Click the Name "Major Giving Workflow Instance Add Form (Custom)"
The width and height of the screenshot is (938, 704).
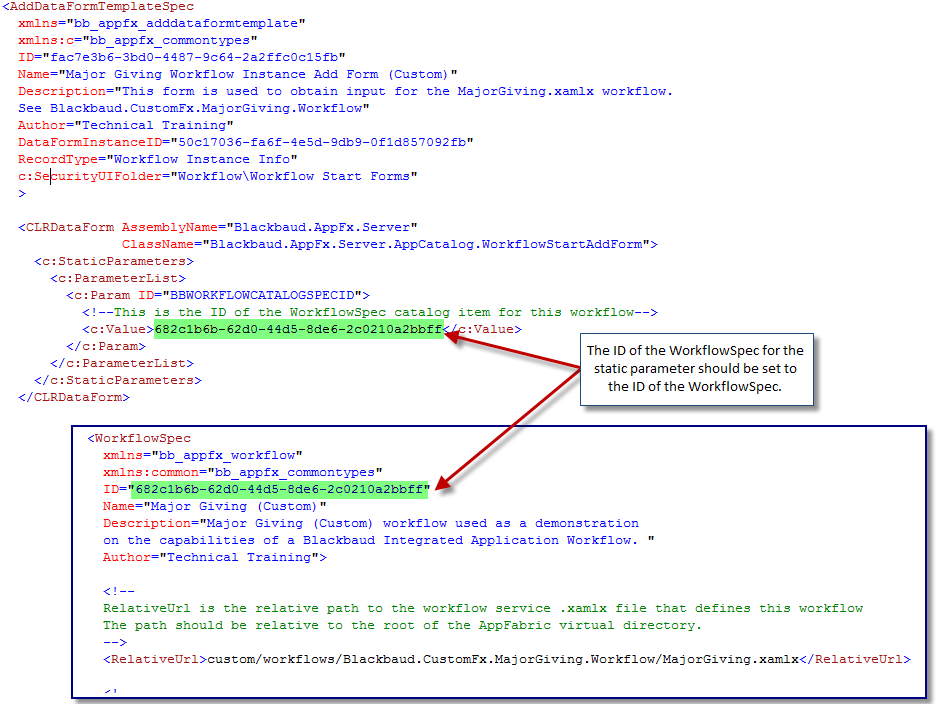click(x=237, y=74)
